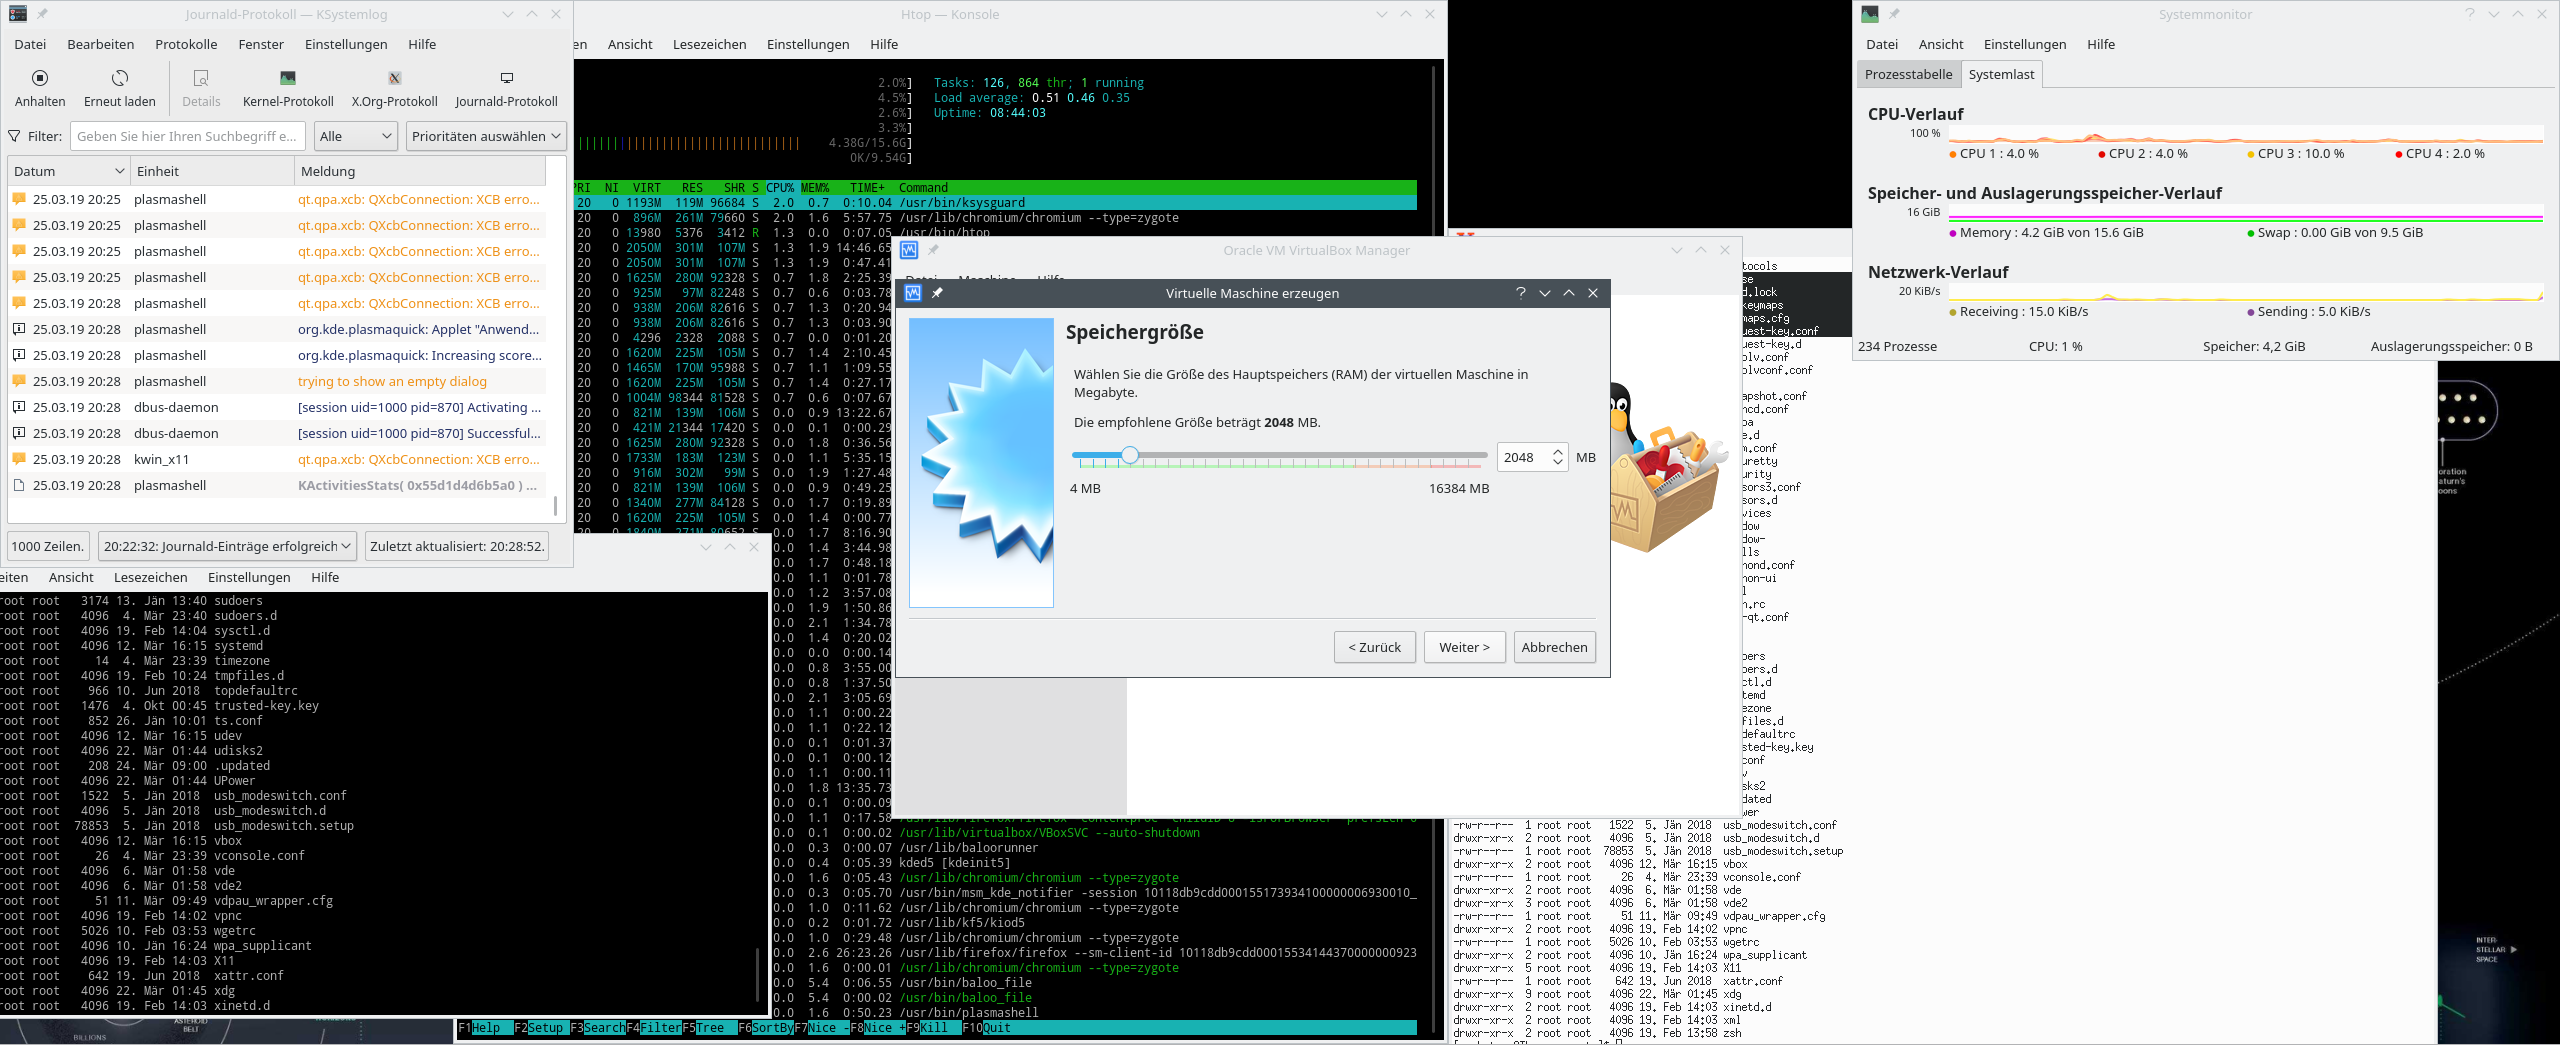Click the VirtualBox icon in wizard title bar
Screen dimensions: 2560x1045
pyautogui.click(x=912, y=293)
